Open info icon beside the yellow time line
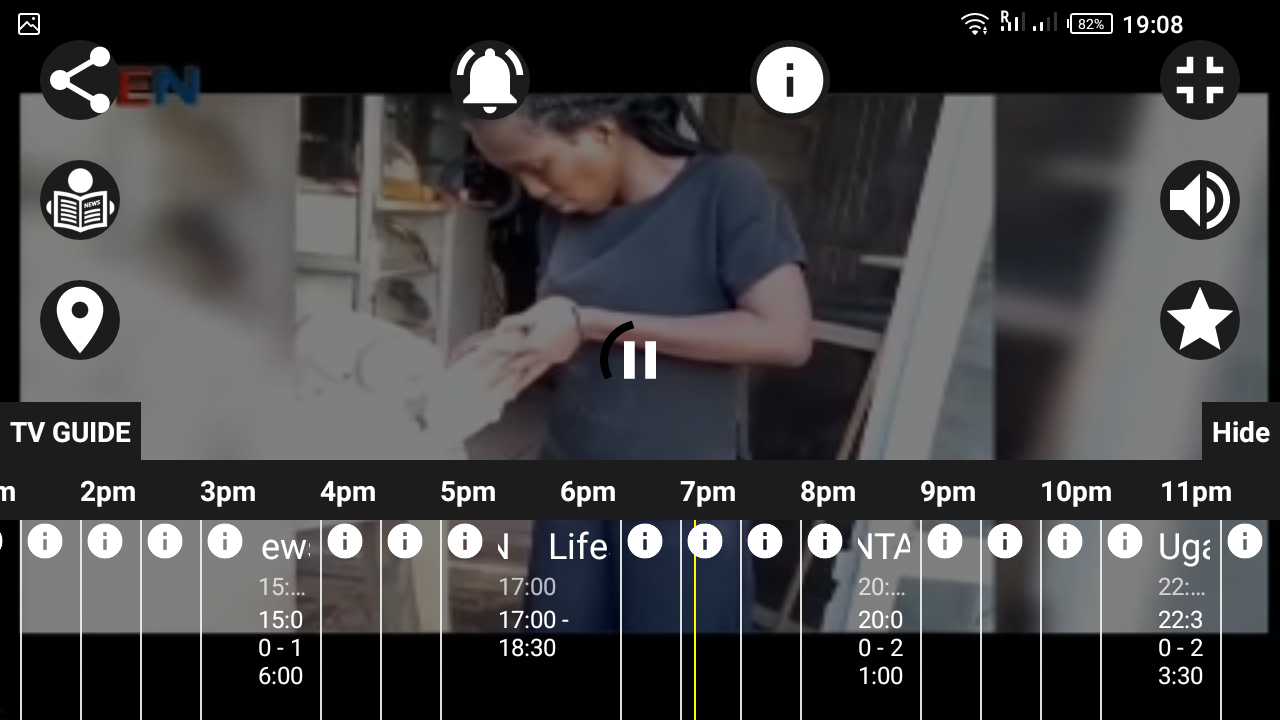Image resolution: width=1280 pixels, height=720 pixels. click(705, 541)
